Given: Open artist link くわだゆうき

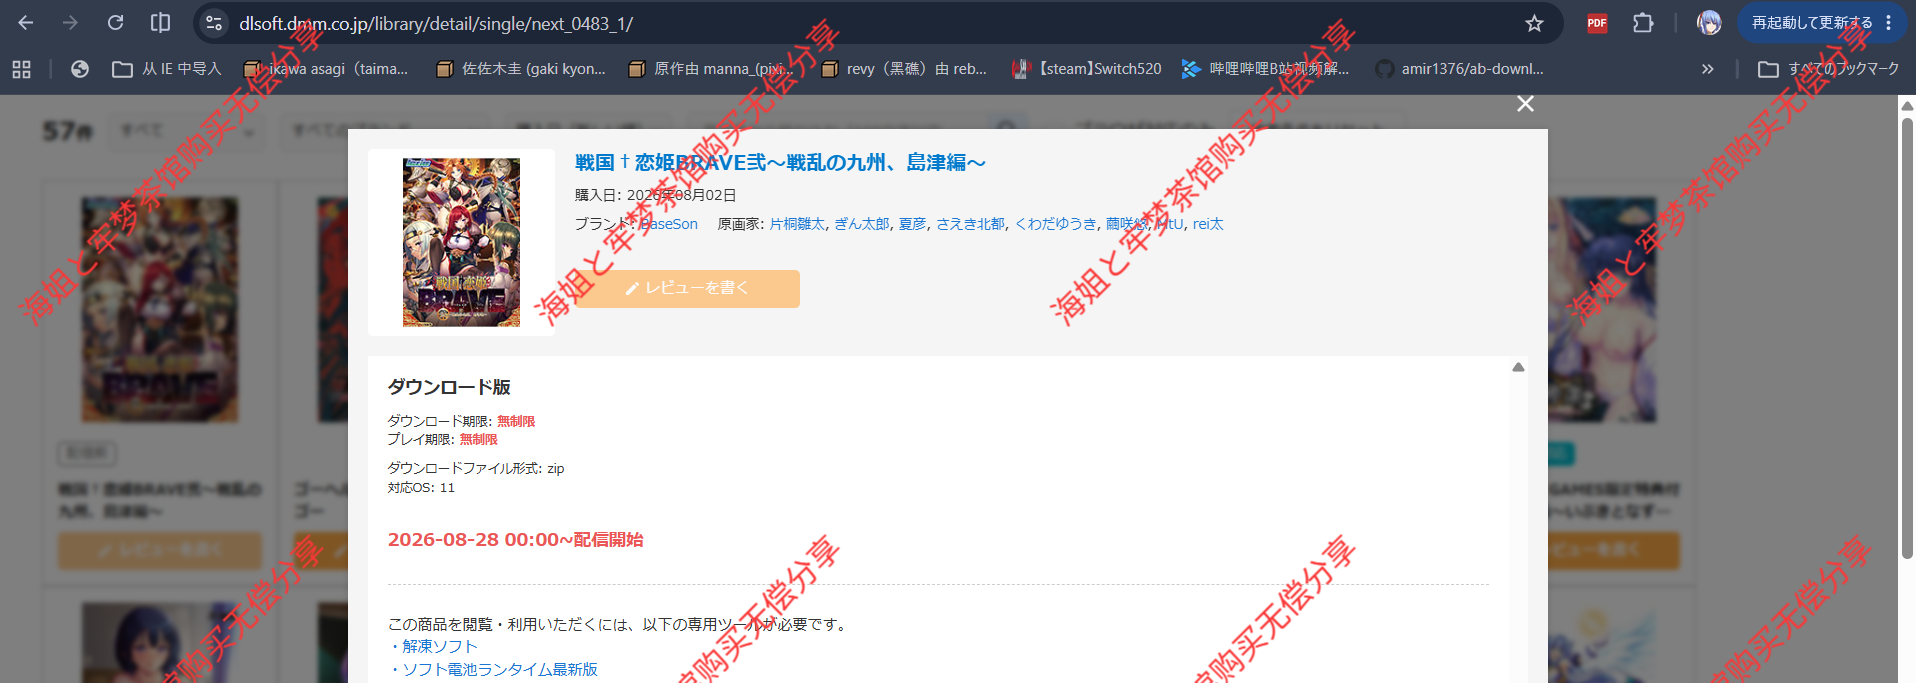Looking at the screenshot, I should click(1056, 224).
